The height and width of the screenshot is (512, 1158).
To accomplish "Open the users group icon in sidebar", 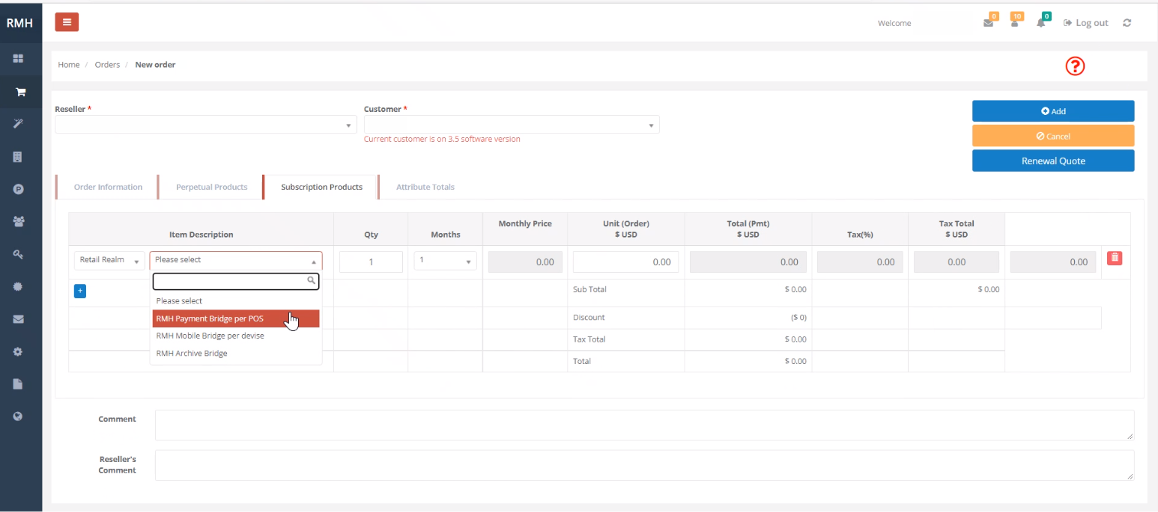I will pyautogui.click(x=19, y=222).
